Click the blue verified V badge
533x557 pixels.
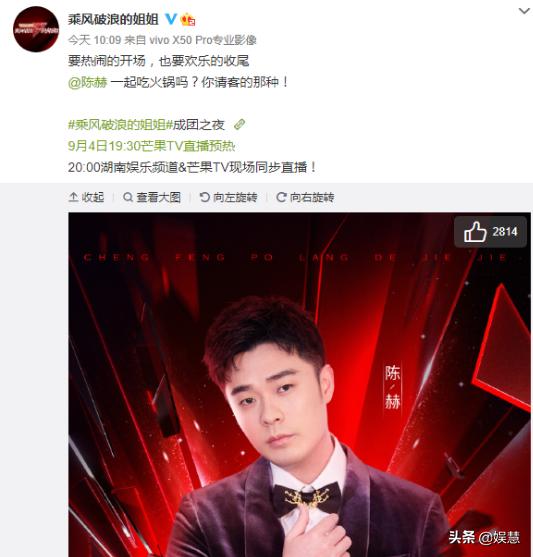171,18
